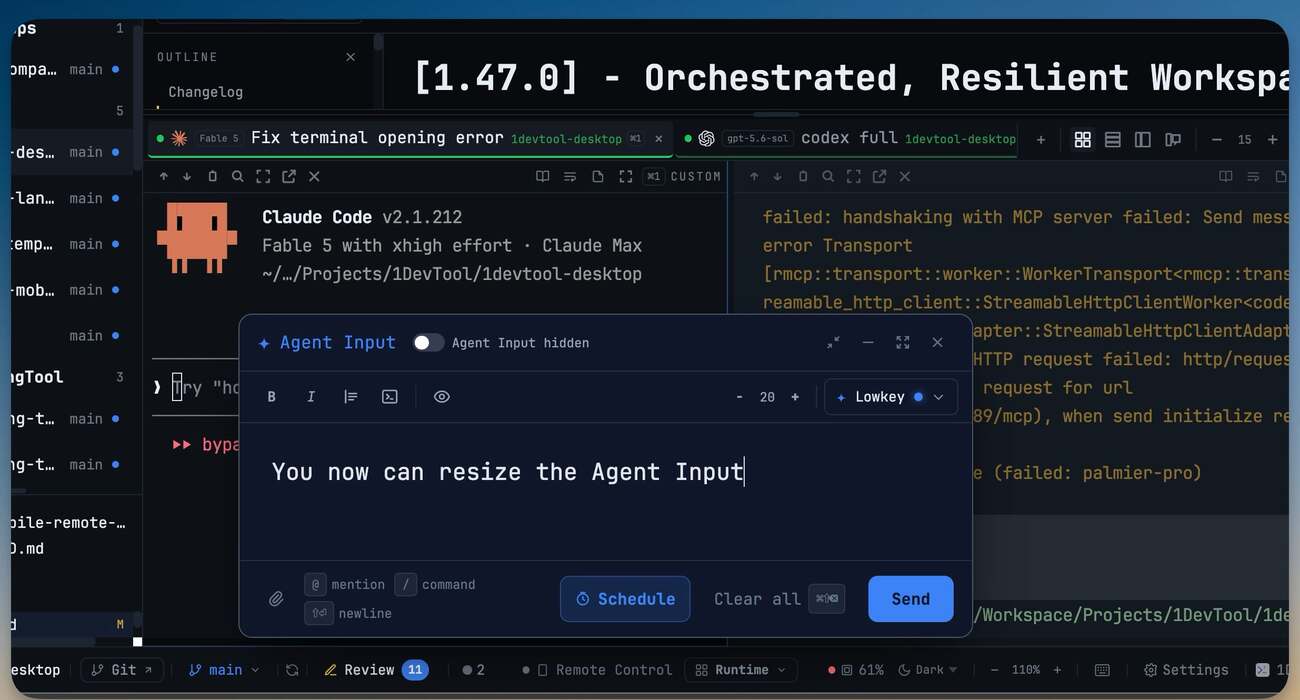
Task: Click the paperclip attach icon
Action: coord(277,599)
